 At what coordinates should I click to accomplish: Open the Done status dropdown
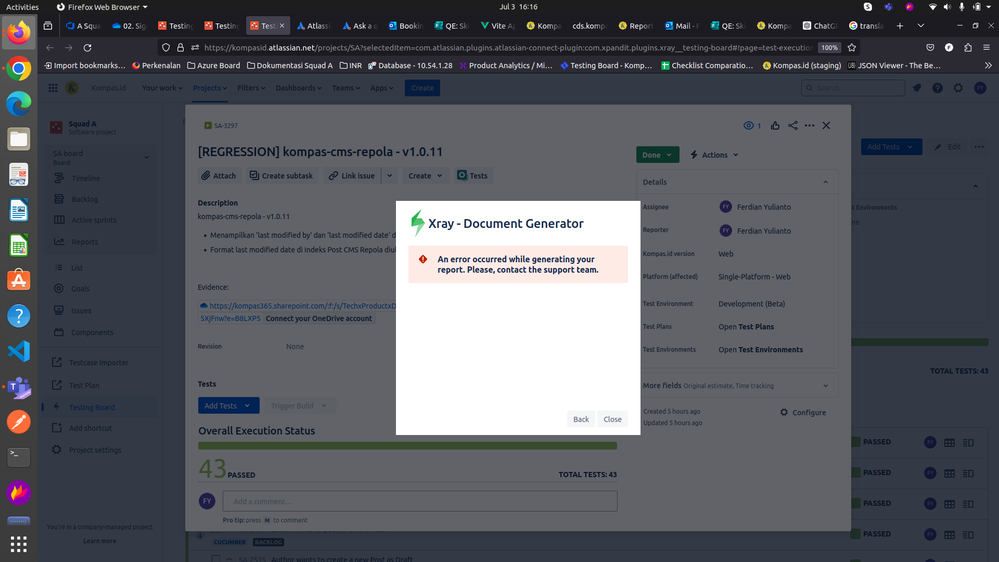coord(658,155)
